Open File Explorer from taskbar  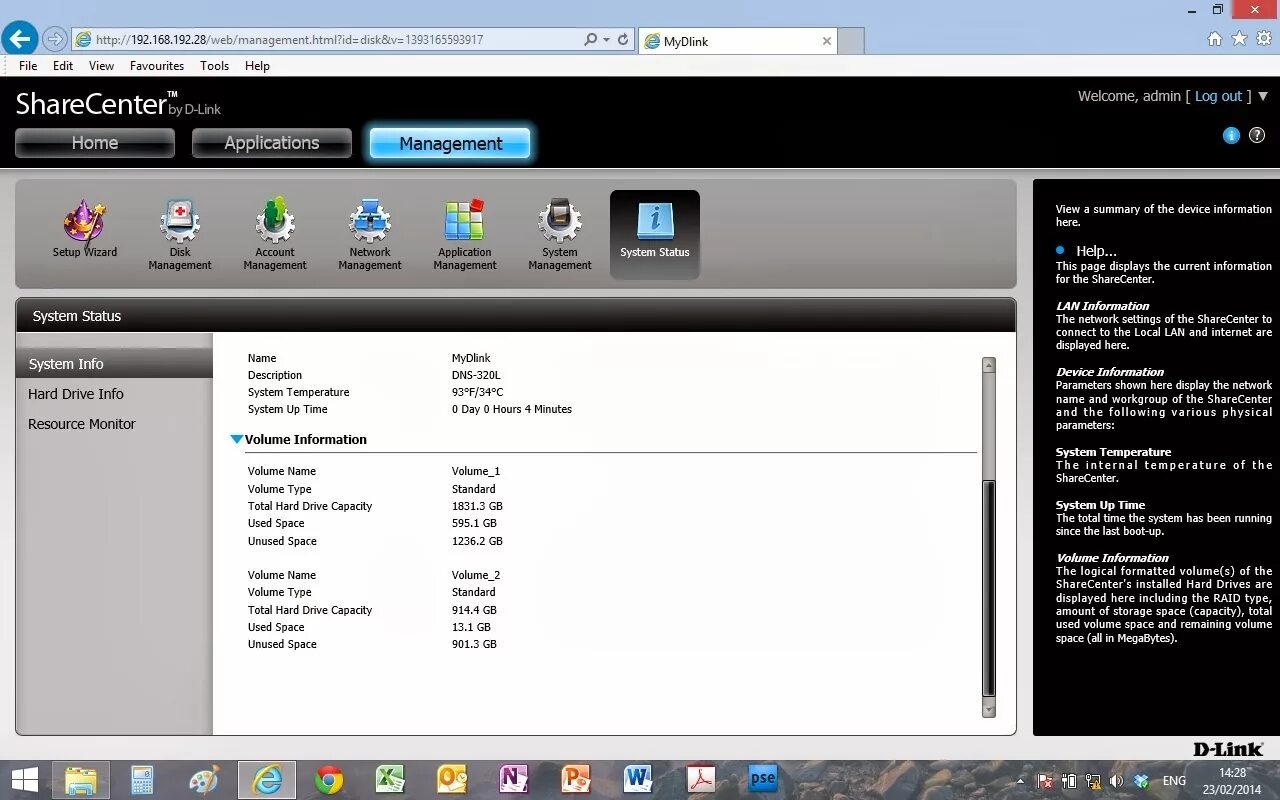(80, 780)
